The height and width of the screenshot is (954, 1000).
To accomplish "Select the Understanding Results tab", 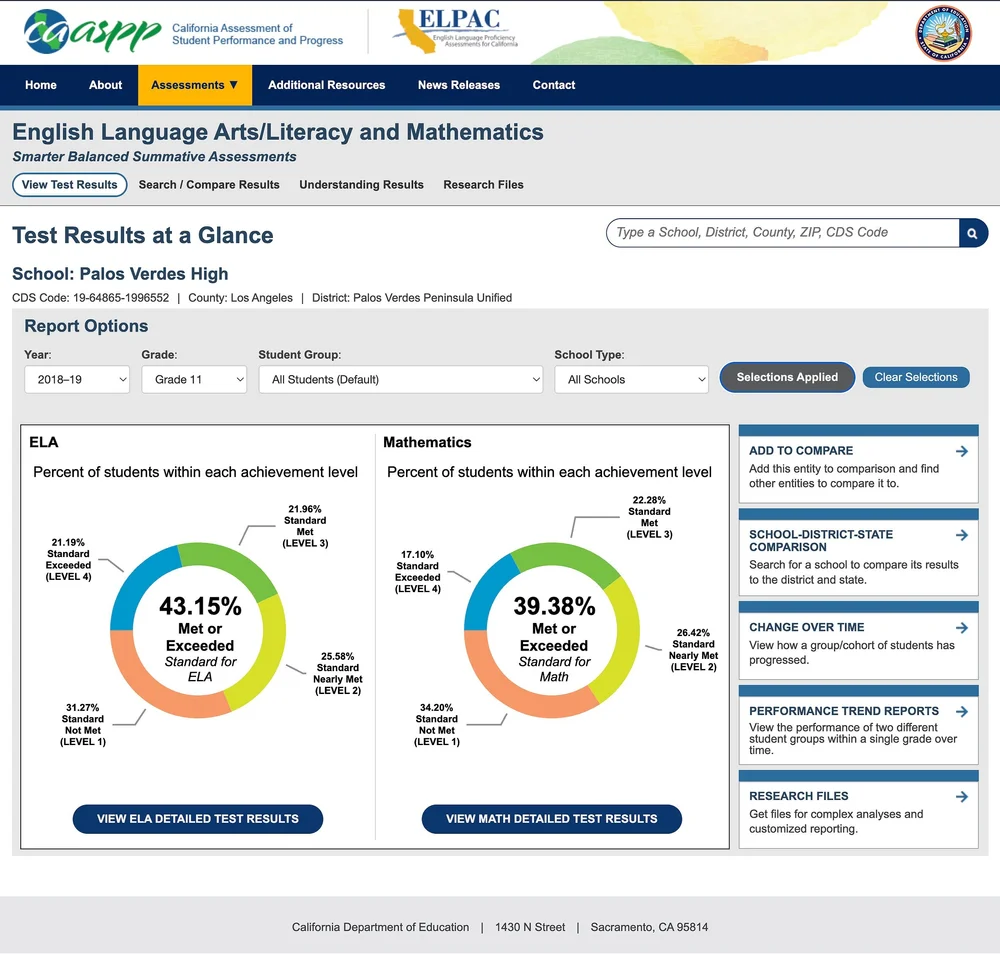I will point(362,185).
